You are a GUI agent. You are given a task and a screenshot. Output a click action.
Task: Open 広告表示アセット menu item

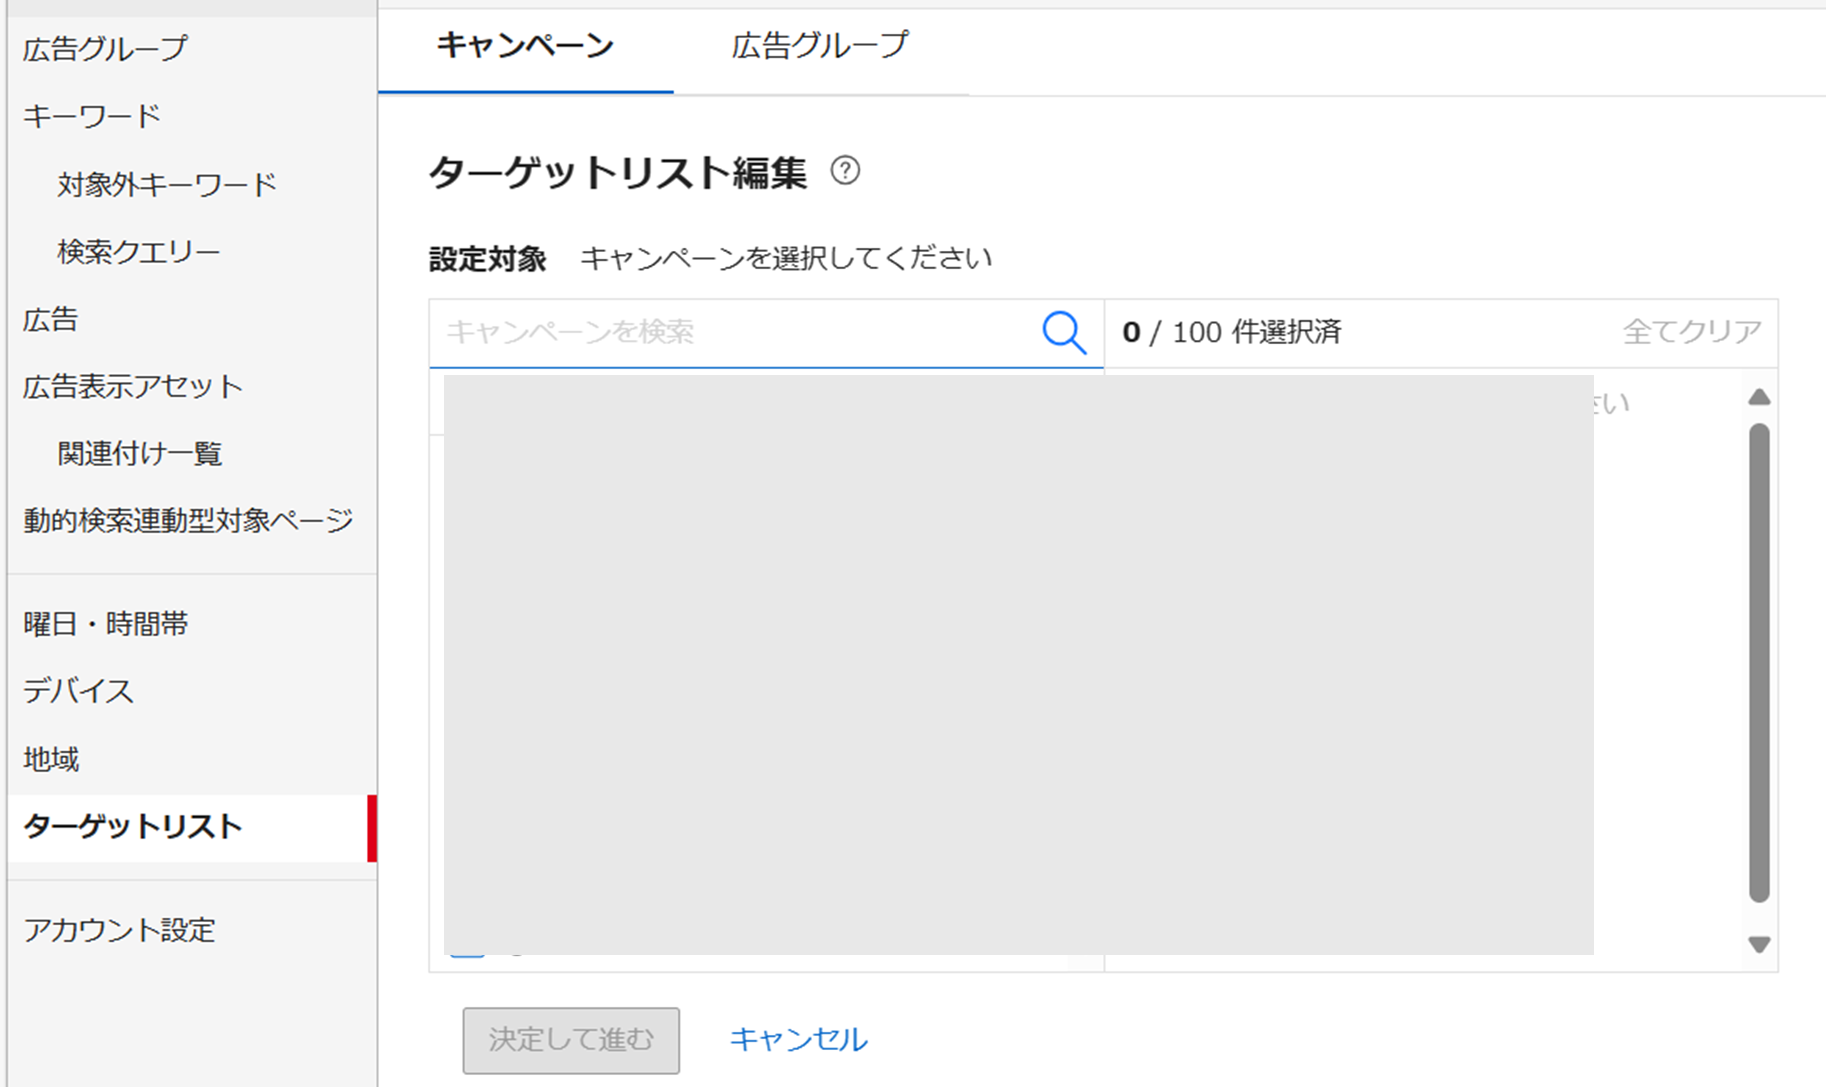133,387
